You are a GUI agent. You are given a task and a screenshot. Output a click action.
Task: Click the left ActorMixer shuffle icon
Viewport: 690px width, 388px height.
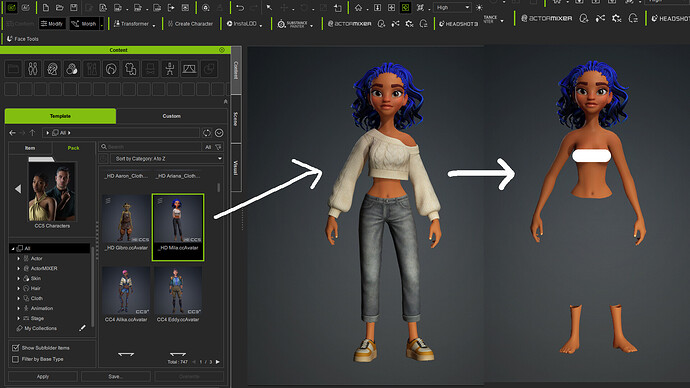click(x=396, y=24)
